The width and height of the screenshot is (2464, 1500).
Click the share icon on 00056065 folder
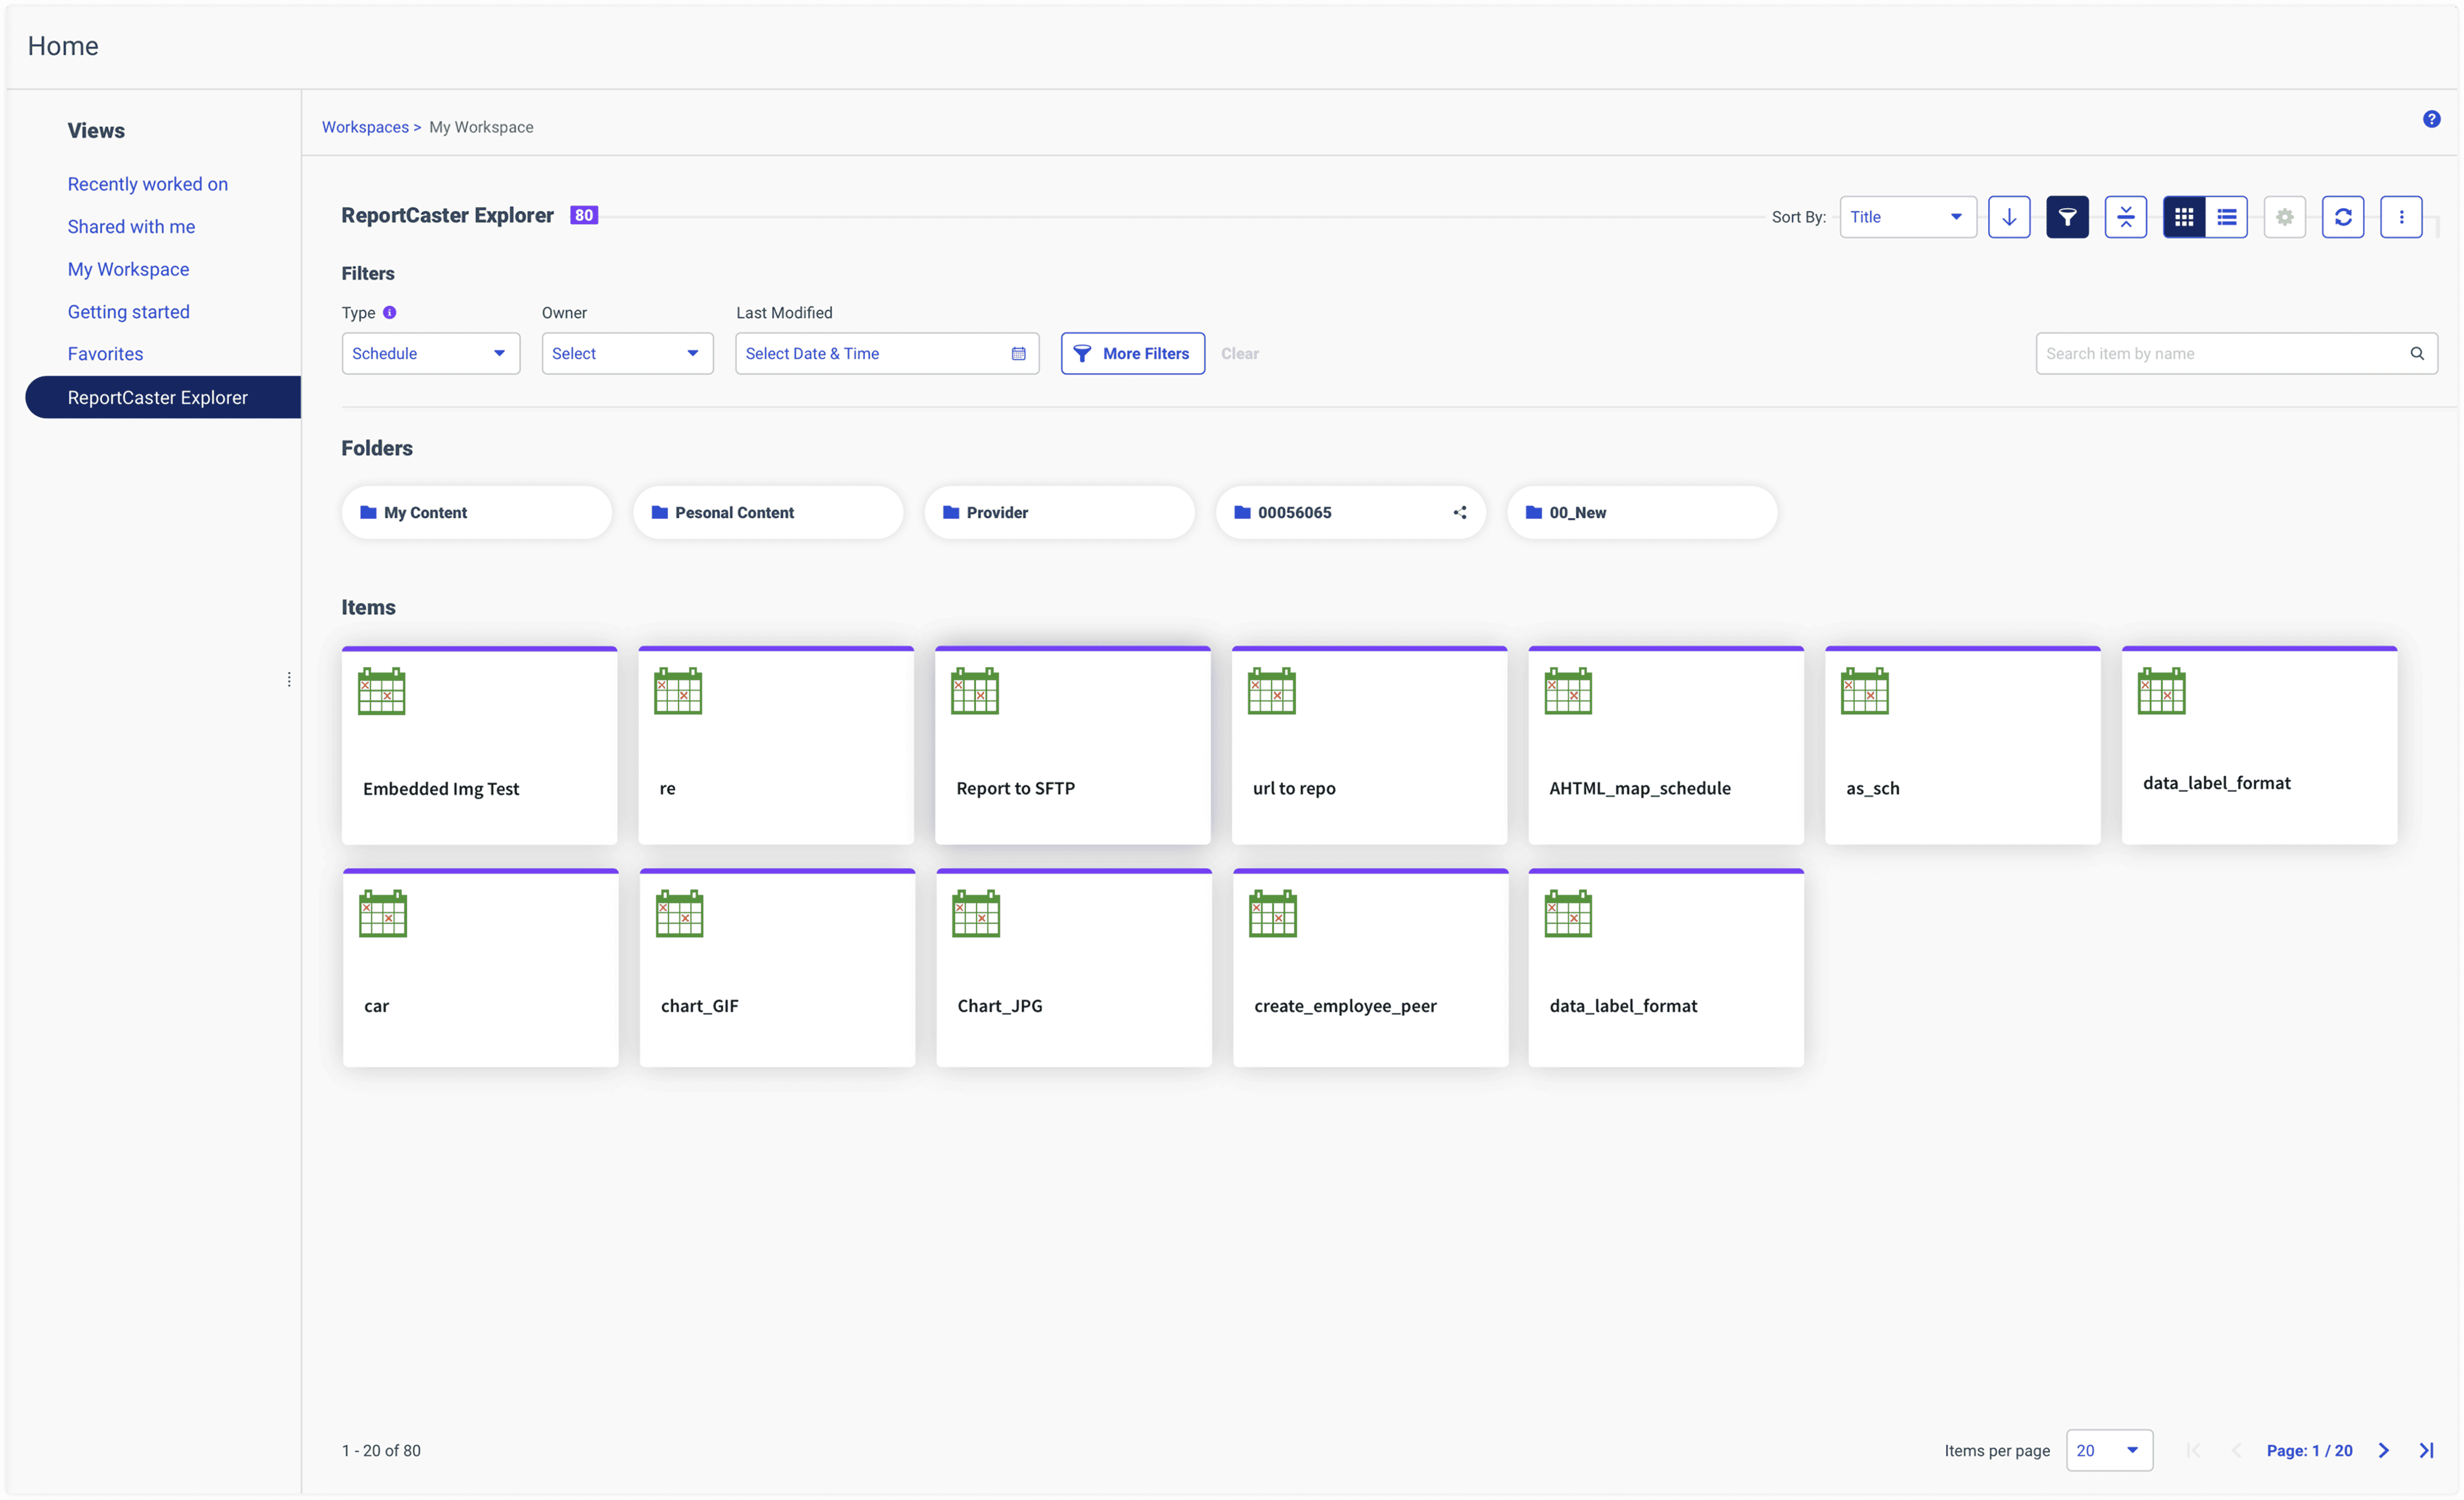(x=1459, y=512)
